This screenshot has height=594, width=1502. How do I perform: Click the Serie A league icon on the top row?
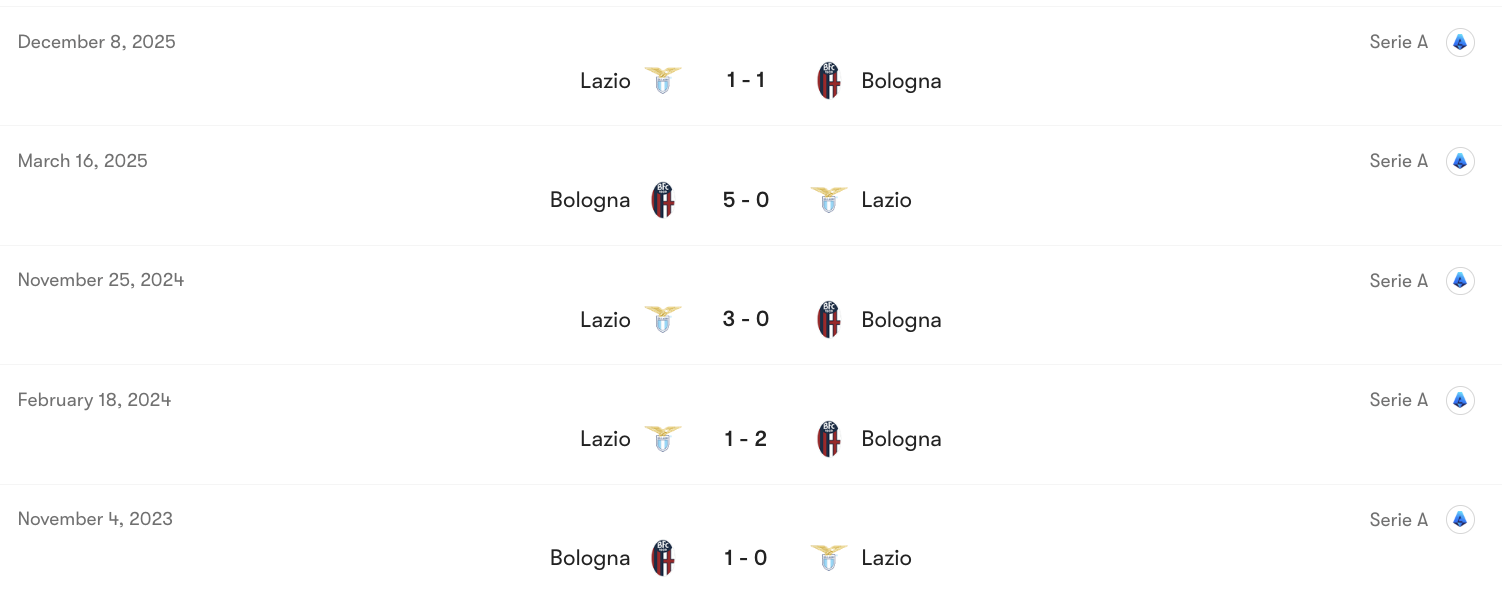pyautogui.click(x=1460, y=42)
